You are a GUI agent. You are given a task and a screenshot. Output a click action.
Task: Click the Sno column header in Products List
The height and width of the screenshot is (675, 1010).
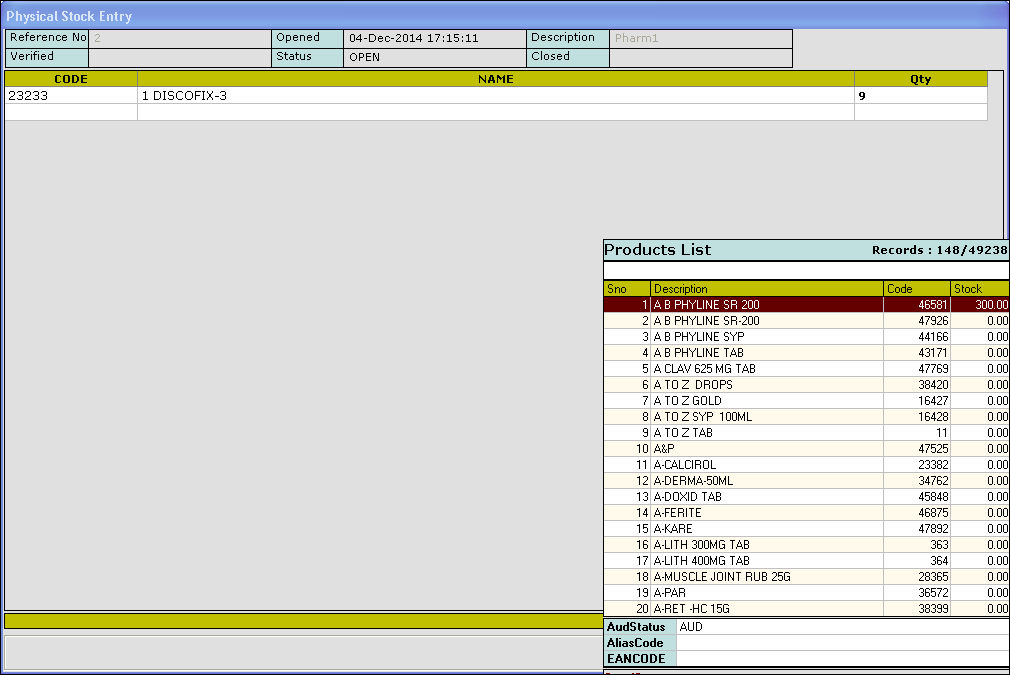click(627, 289)
